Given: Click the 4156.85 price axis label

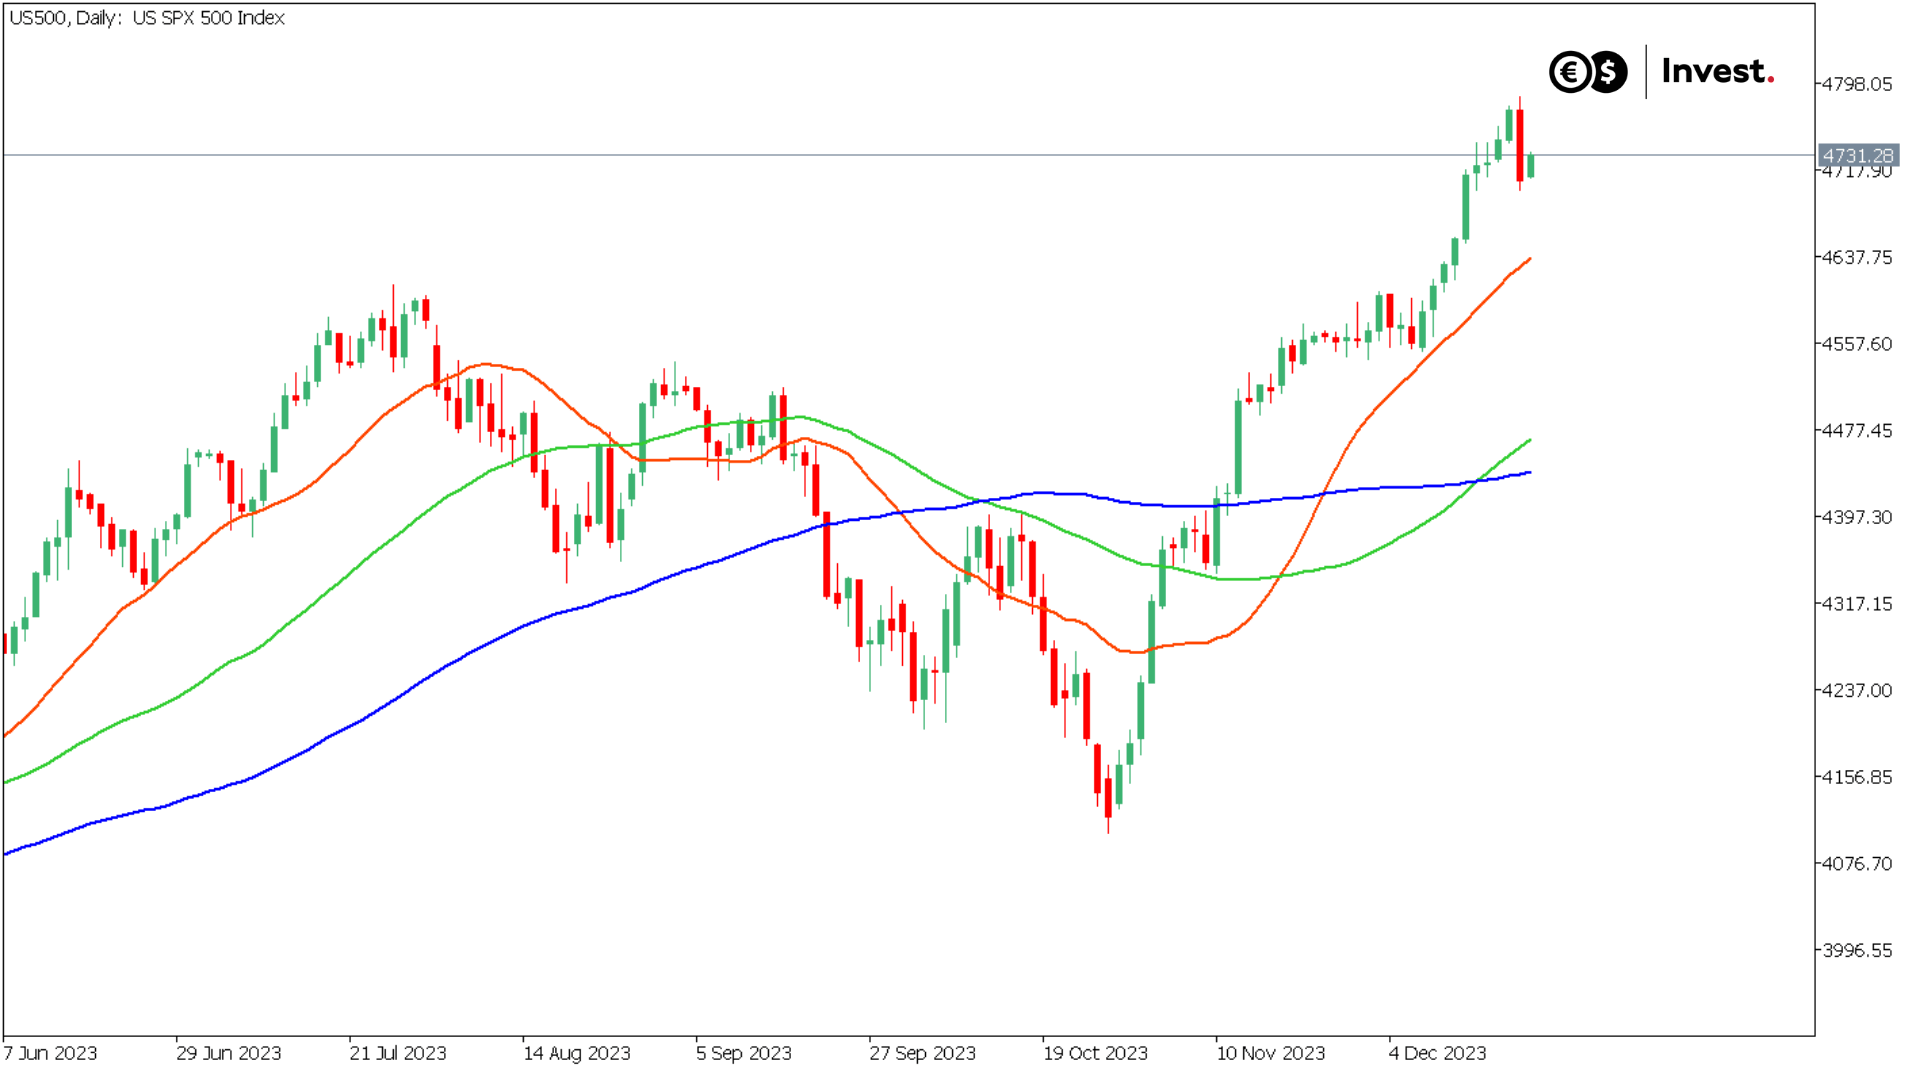Looking at the screenshot, I should (1857, 777).
